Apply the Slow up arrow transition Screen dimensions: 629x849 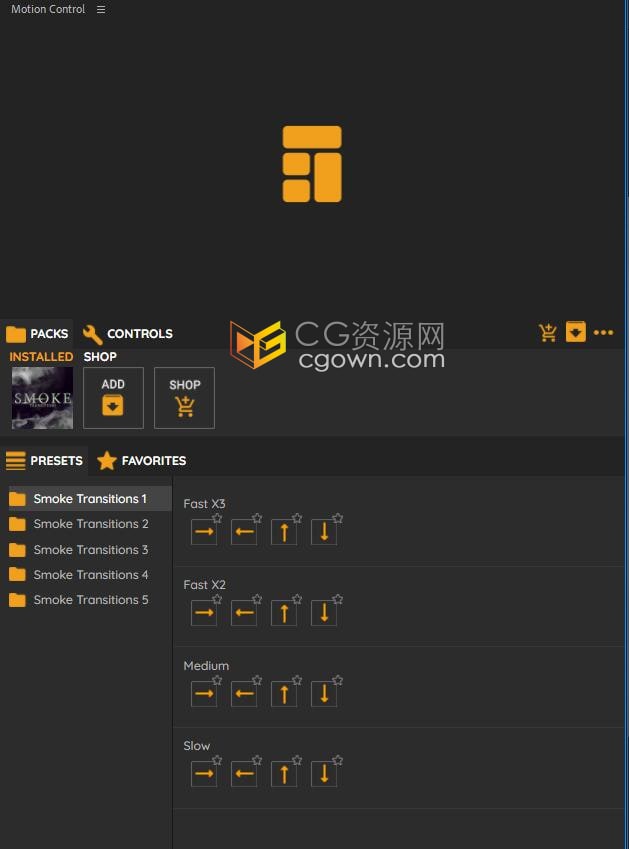(x=284, y=774)
